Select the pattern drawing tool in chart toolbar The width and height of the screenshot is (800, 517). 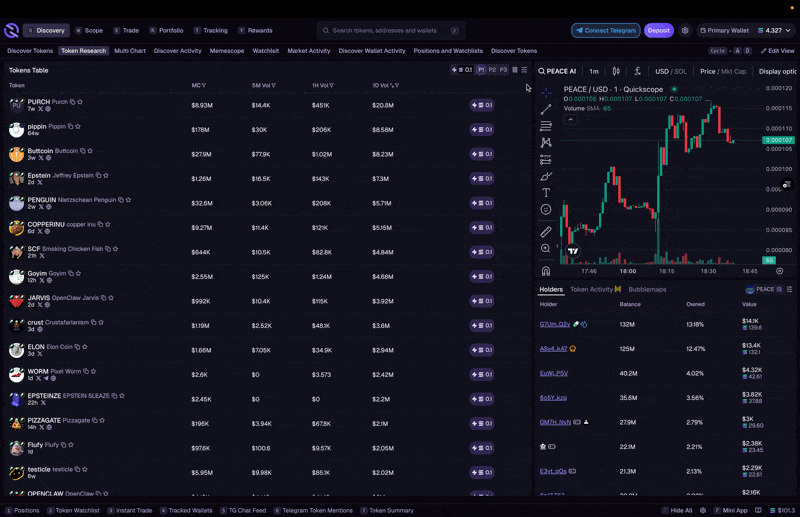[x=546, y=143]
